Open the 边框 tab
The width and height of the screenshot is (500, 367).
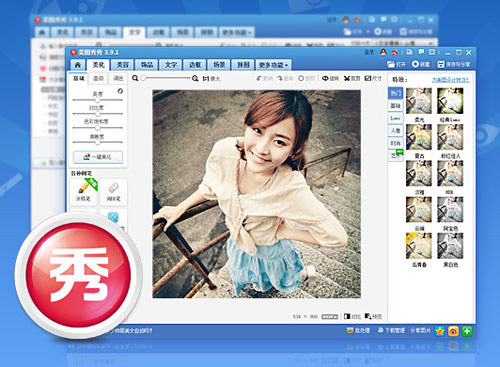pos(195,65)
